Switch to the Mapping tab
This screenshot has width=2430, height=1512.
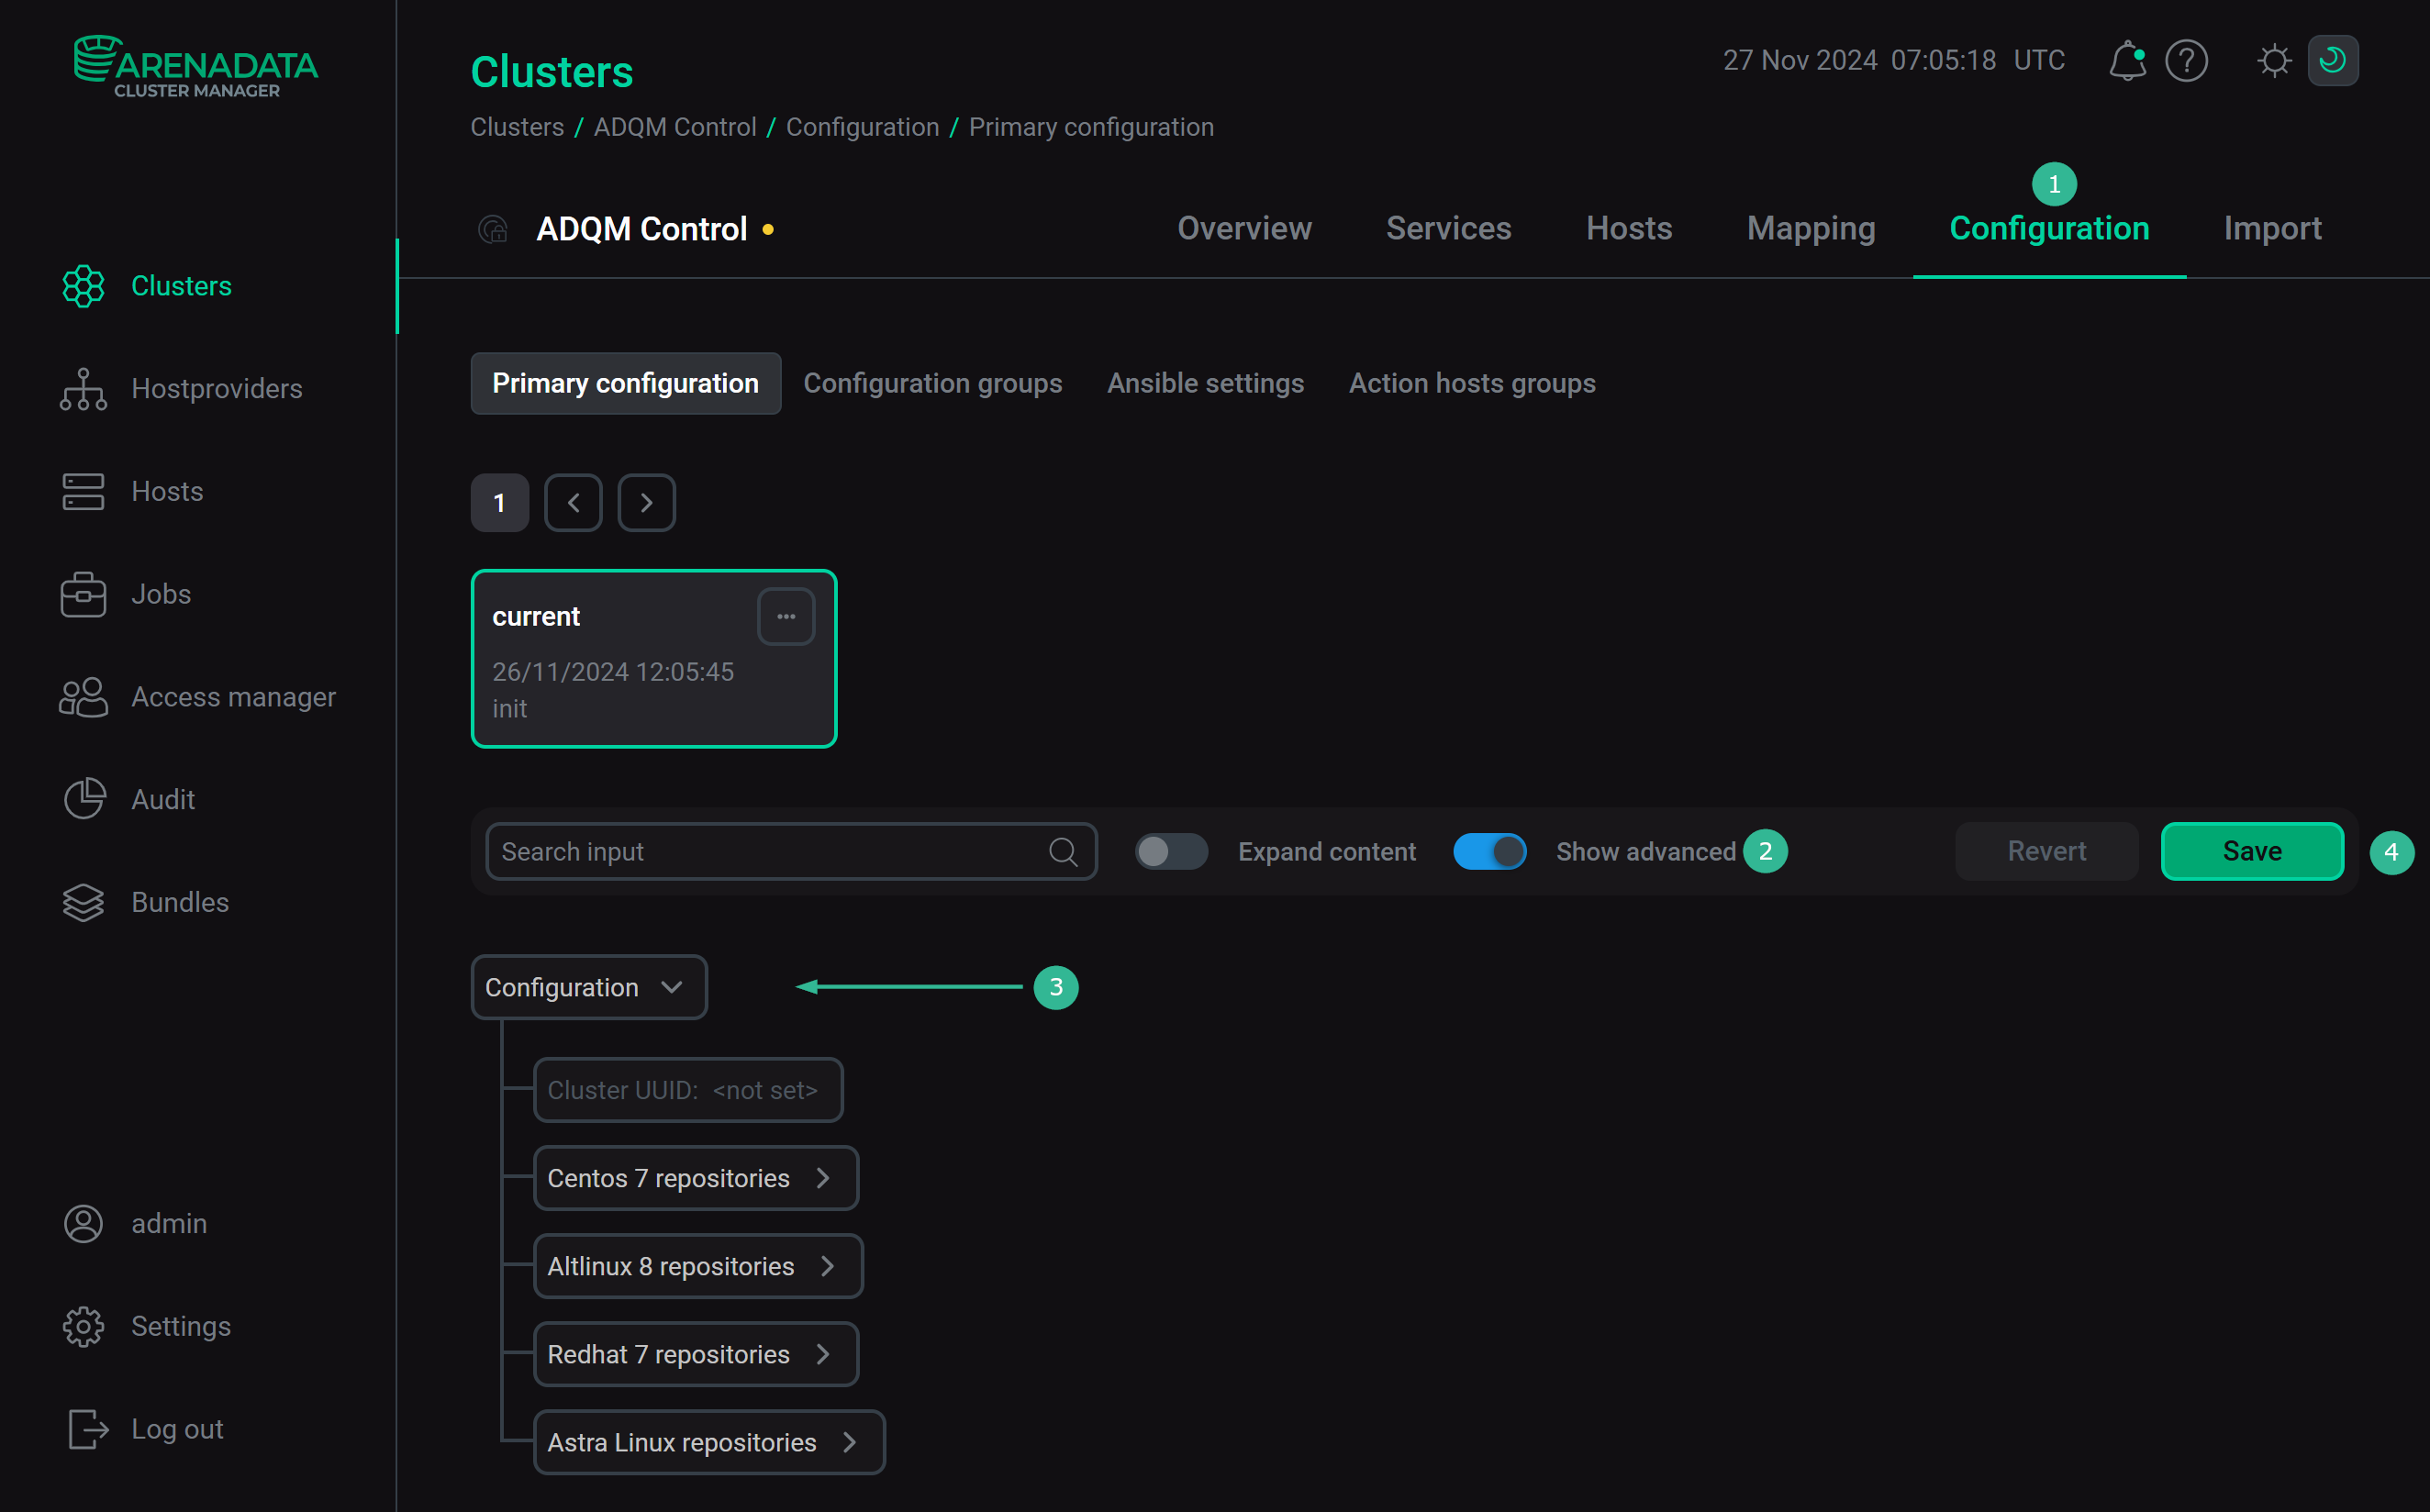pos(1810,228)
